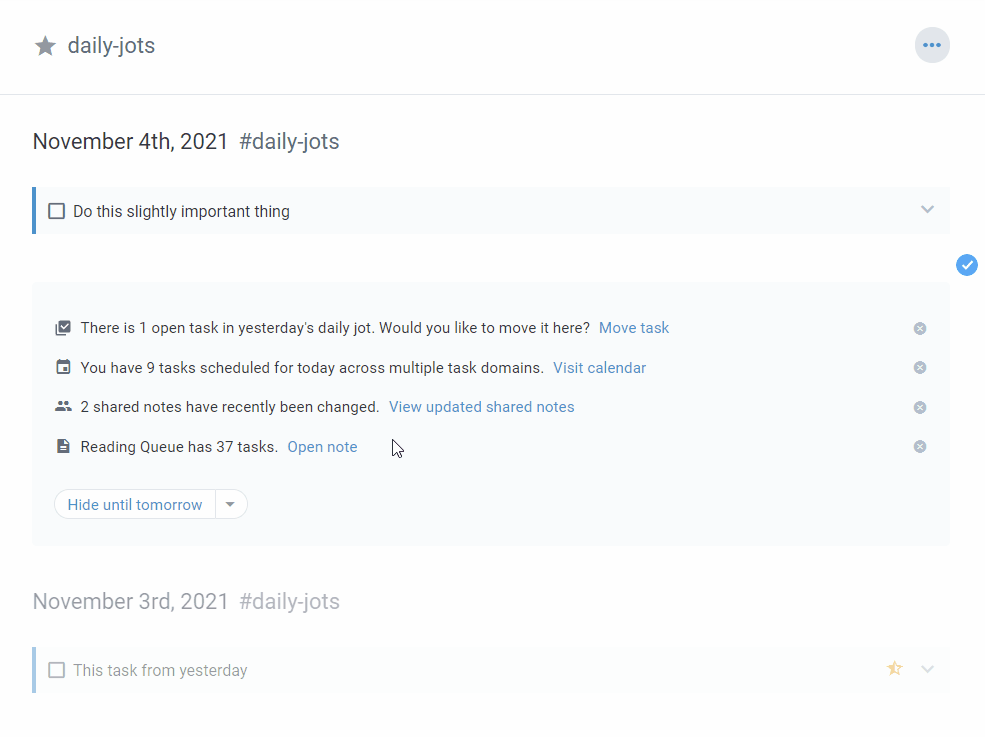985x737 pixels.
Task: Click the 'This task from yesterday' text
Action: click(x=160, y=670)
